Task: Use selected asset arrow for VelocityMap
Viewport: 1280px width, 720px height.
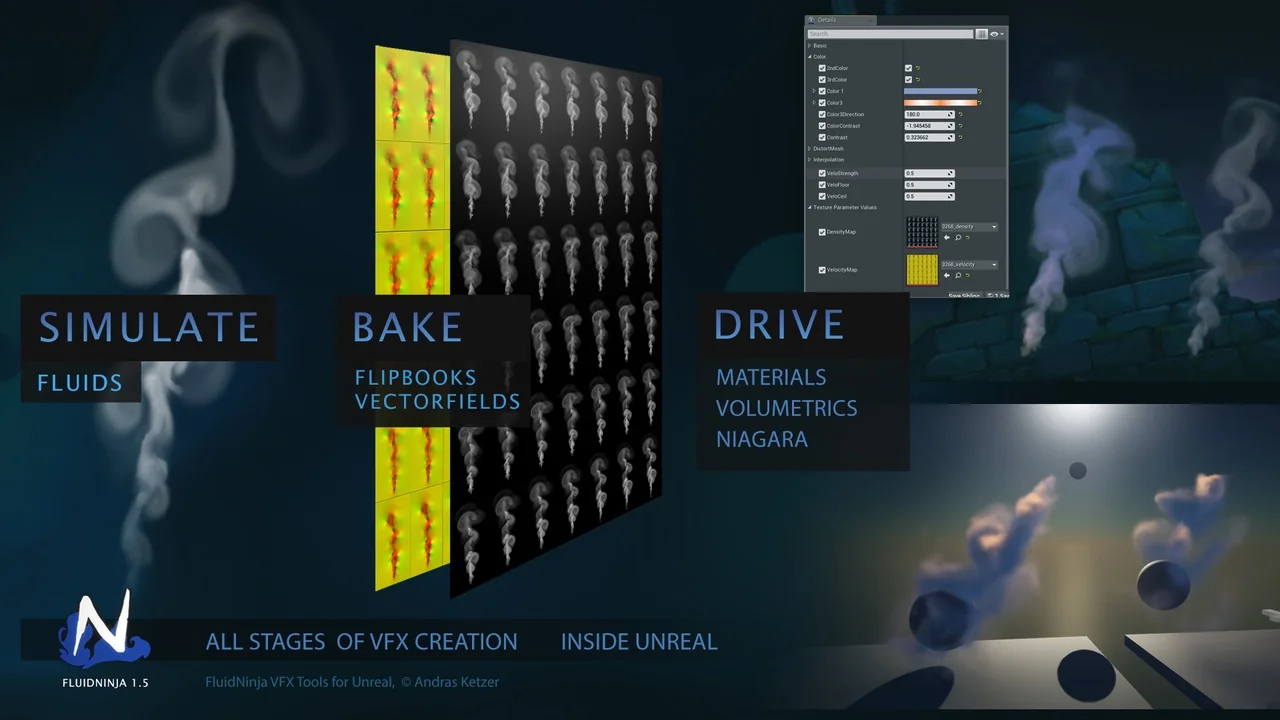Action: coord(947,276)
